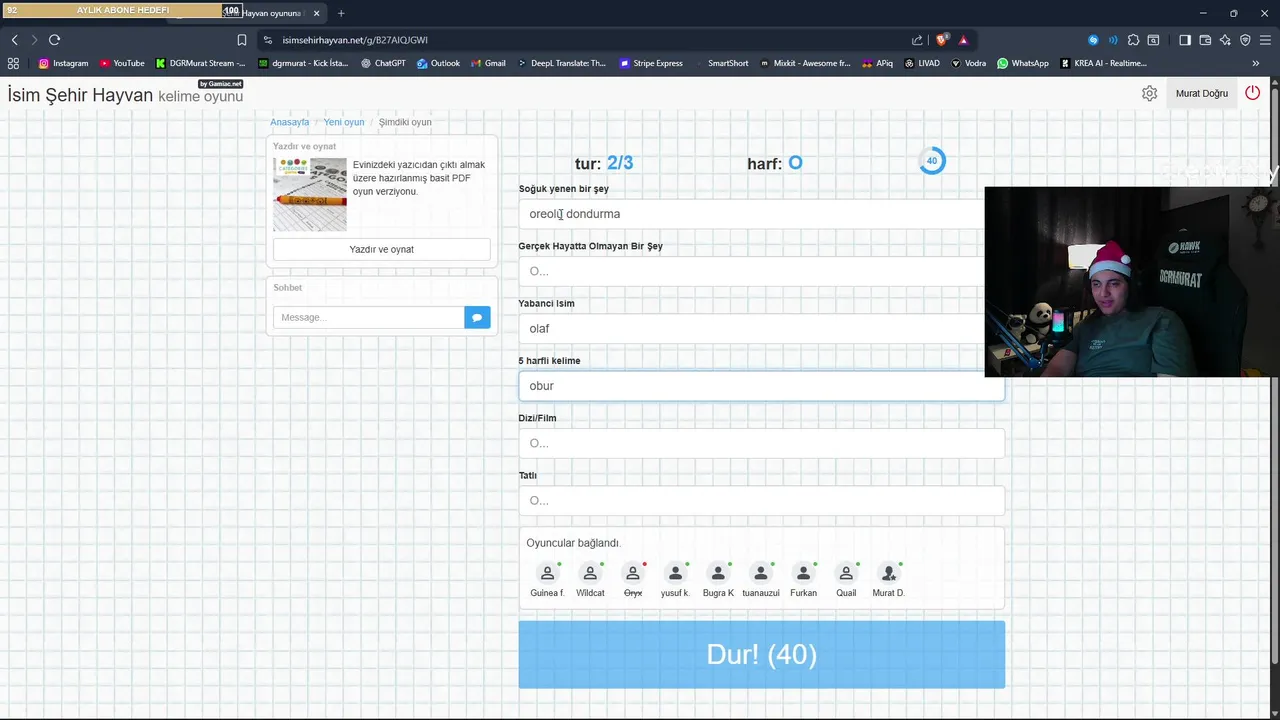Open Brave VPN shield icon

tap(1245, 40)
